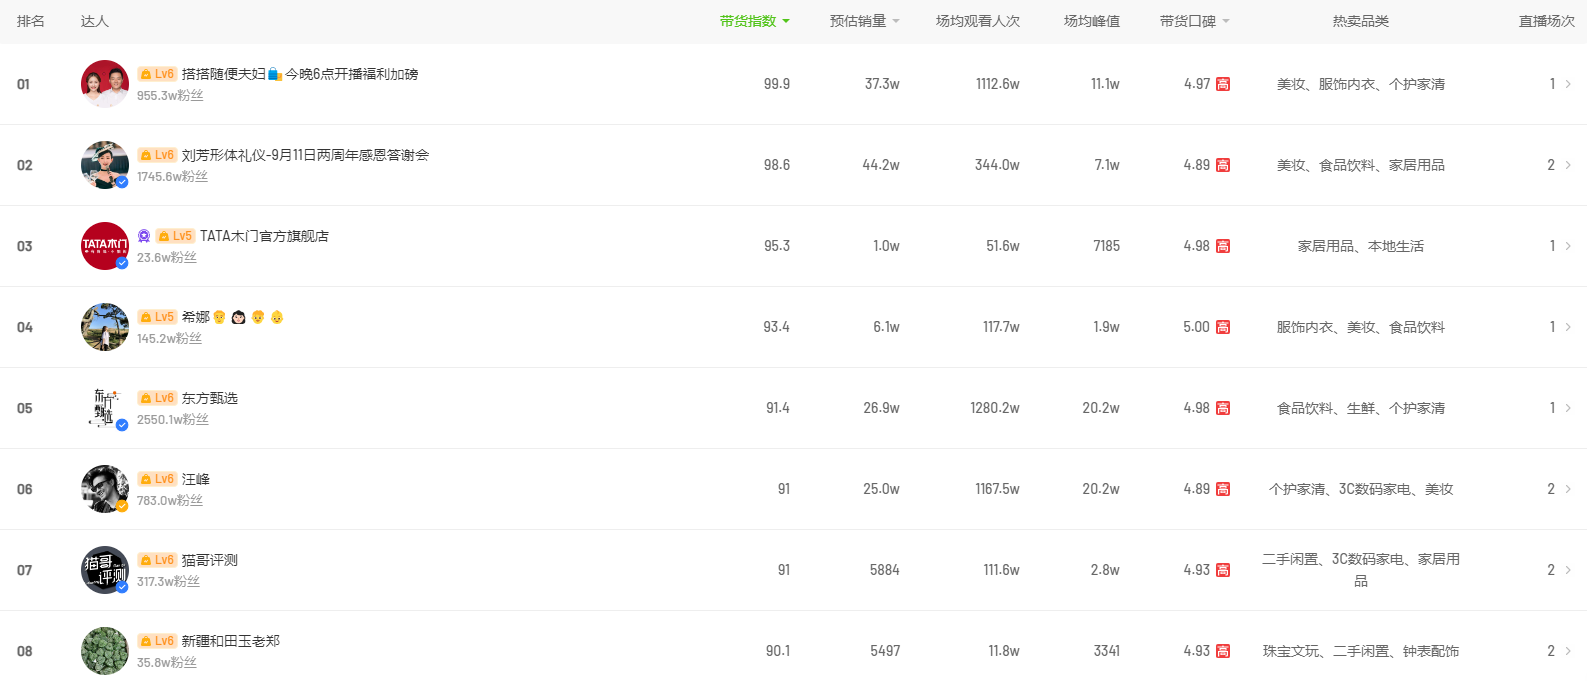Click the Lv6 badge beside 汪峰
The height and width of the screenshot is (681, 1587).
(x=157, y=479)
